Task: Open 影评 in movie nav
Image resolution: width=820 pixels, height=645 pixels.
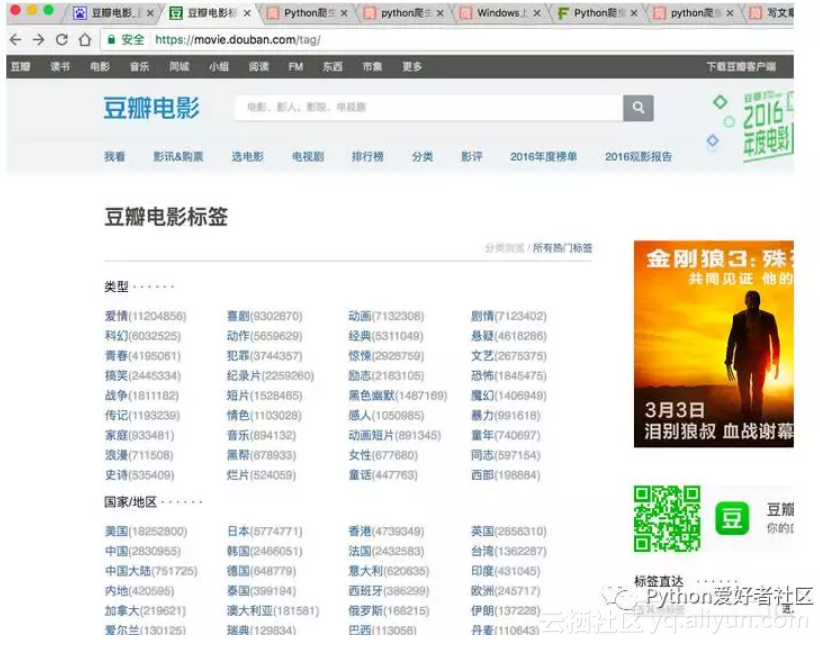Action: [x=472, y=156]
